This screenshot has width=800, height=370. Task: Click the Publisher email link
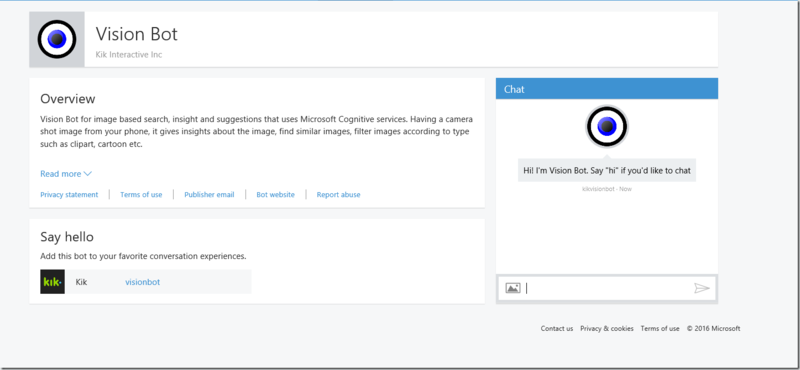209,194
